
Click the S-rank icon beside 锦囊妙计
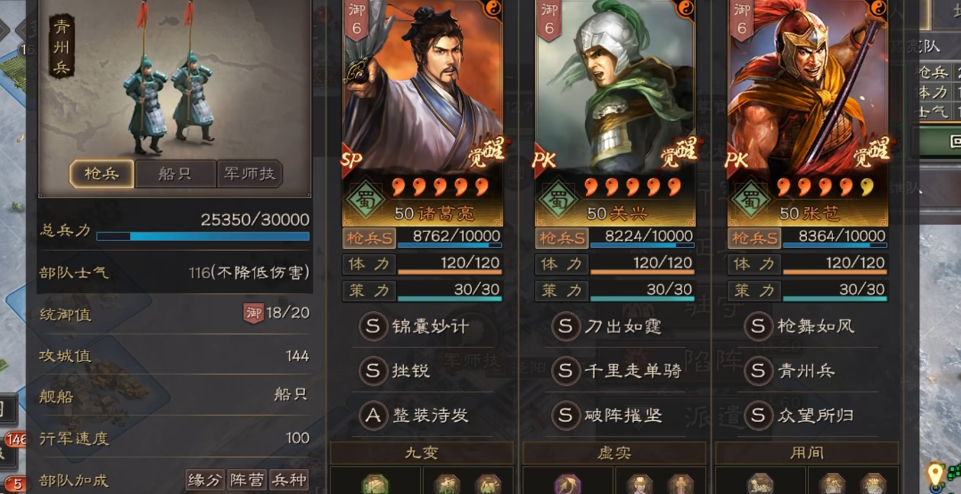tap(373, 326)
